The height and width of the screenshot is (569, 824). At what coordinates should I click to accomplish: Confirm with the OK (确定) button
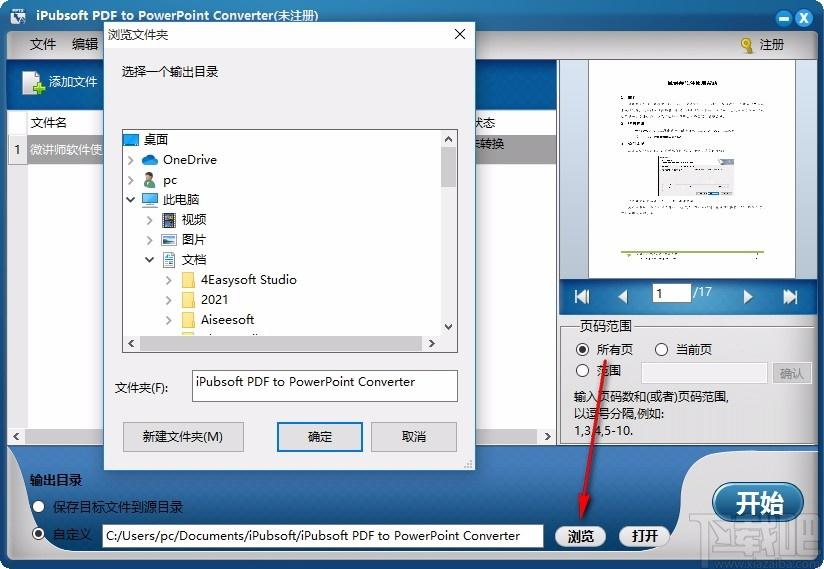tap(320, 437)
